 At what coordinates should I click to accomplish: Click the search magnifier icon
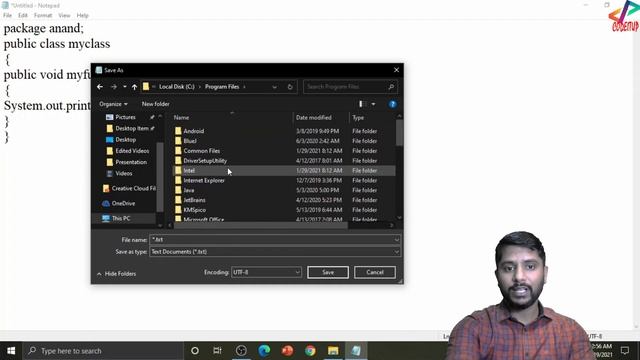point(391,87)
